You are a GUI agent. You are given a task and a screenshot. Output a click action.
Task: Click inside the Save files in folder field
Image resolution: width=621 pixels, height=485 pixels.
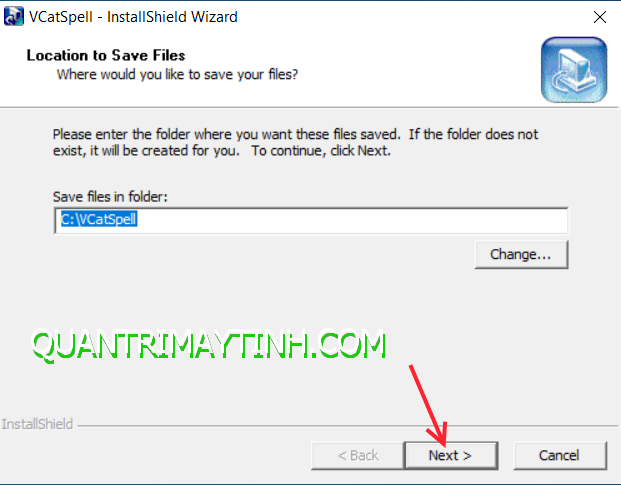(x=311, y=221)
